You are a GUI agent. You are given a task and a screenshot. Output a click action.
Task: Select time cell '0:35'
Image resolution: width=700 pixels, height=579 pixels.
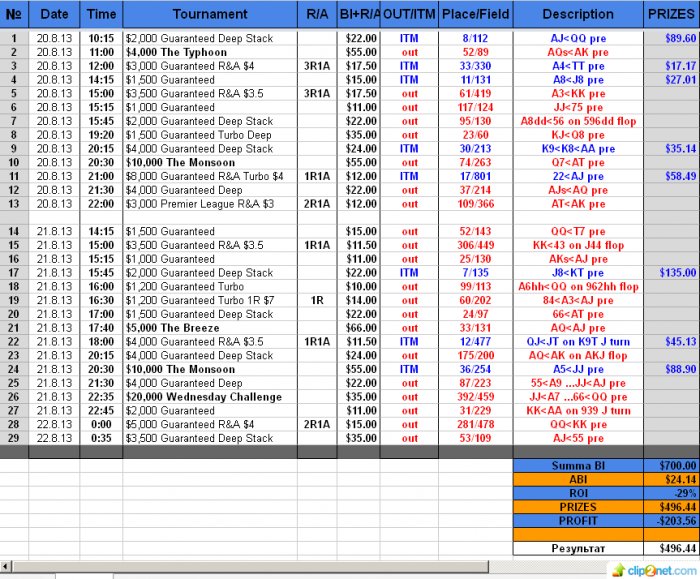point(101,438)
